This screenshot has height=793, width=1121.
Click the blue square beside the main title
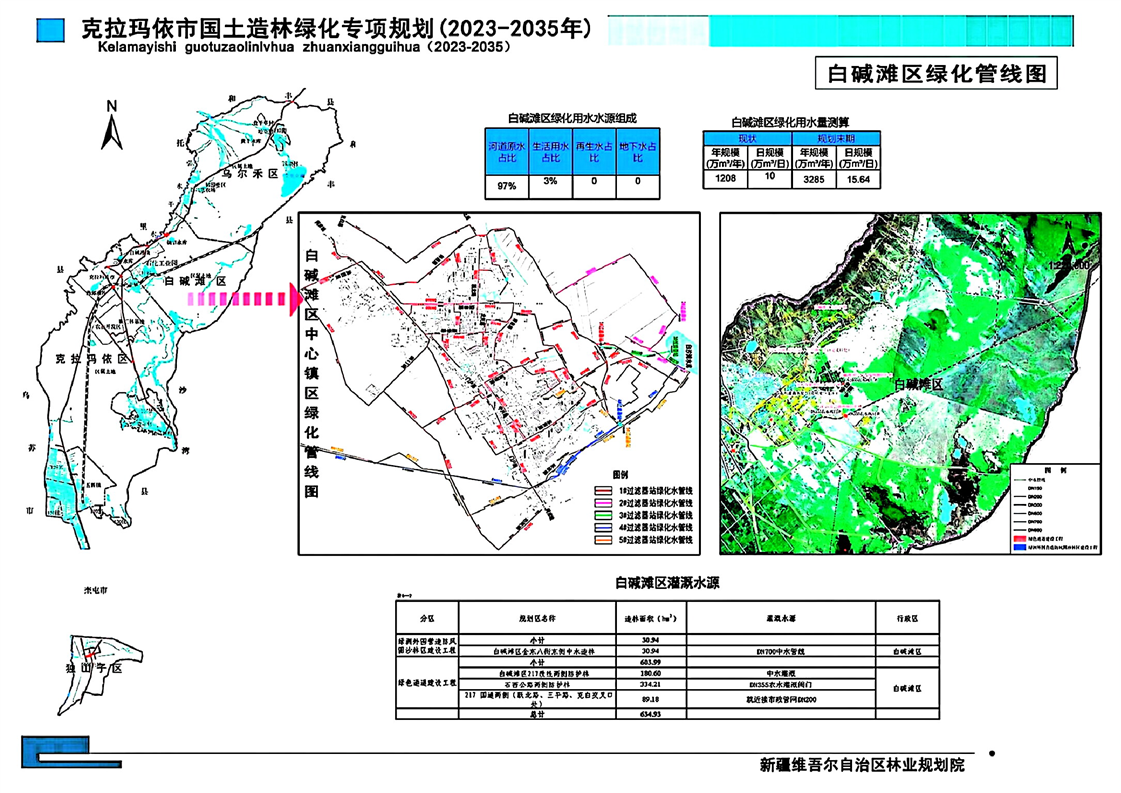(x=51, y=31)
